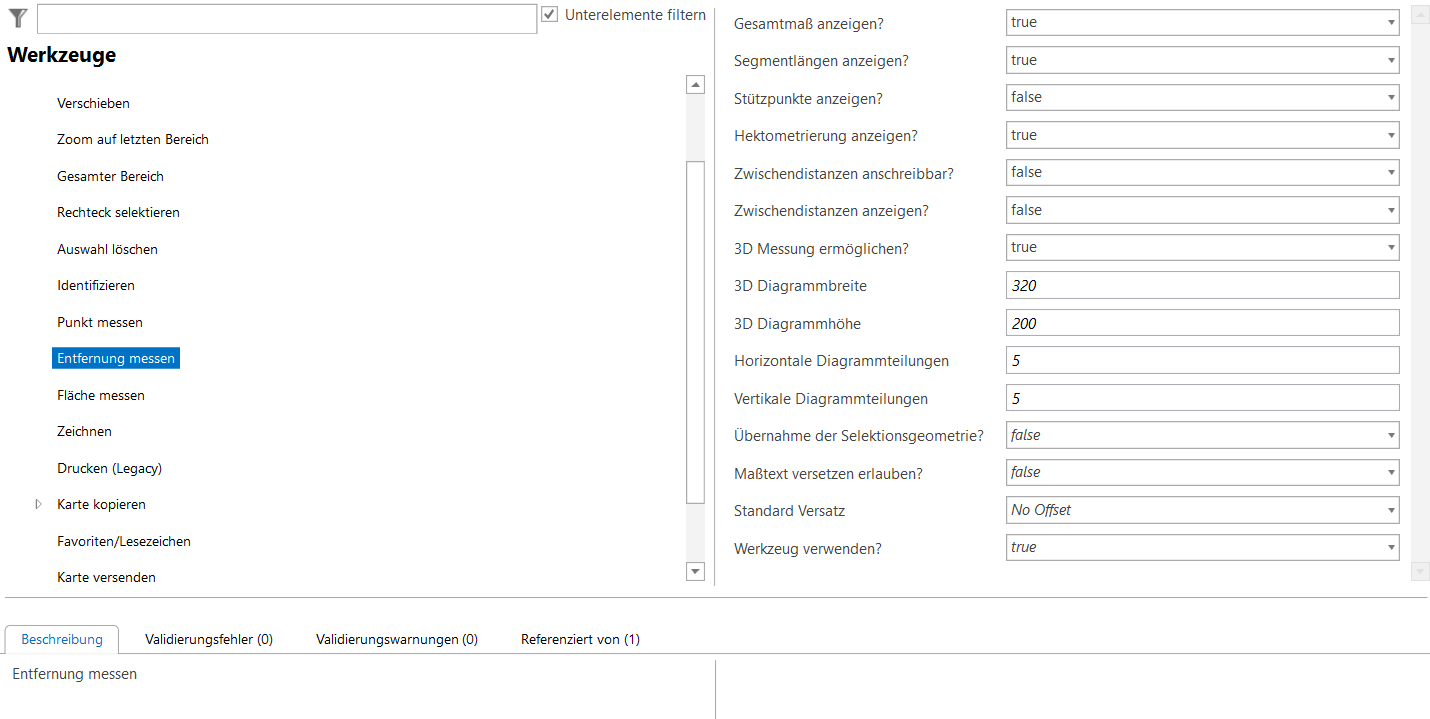
Task: Switch to the Validierungsfehler (0) tab
Action: pos(208,639)
